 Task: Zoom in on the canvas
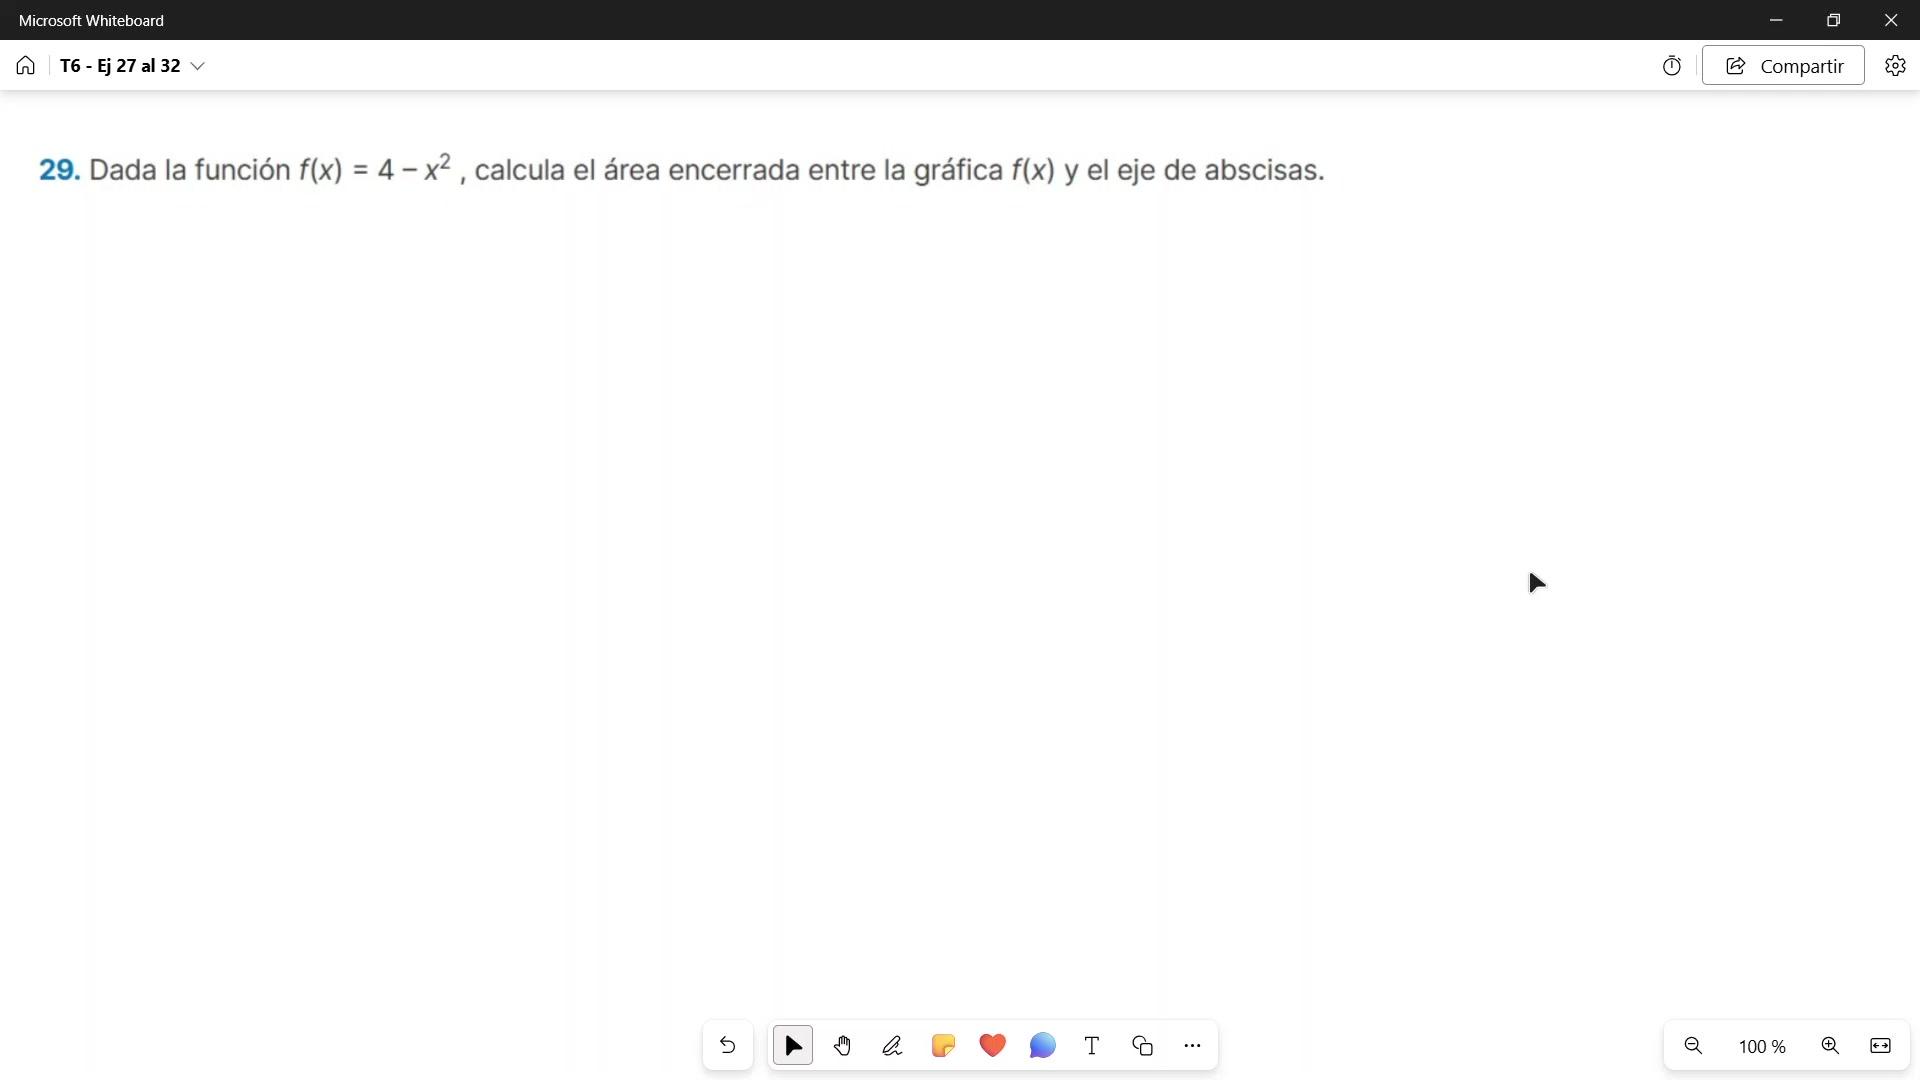(x=1830, y=1046)
